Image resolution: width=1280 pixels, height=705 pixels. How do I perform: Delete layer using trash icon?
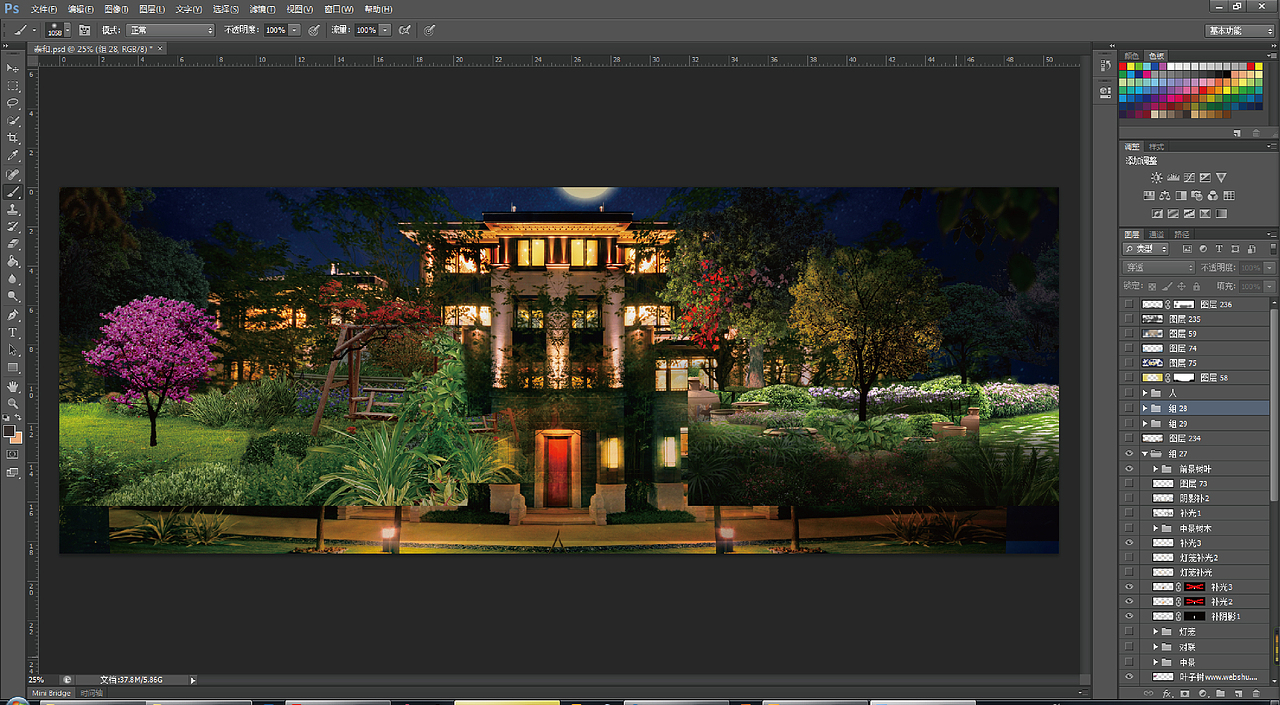click(x=1256, y=693)
